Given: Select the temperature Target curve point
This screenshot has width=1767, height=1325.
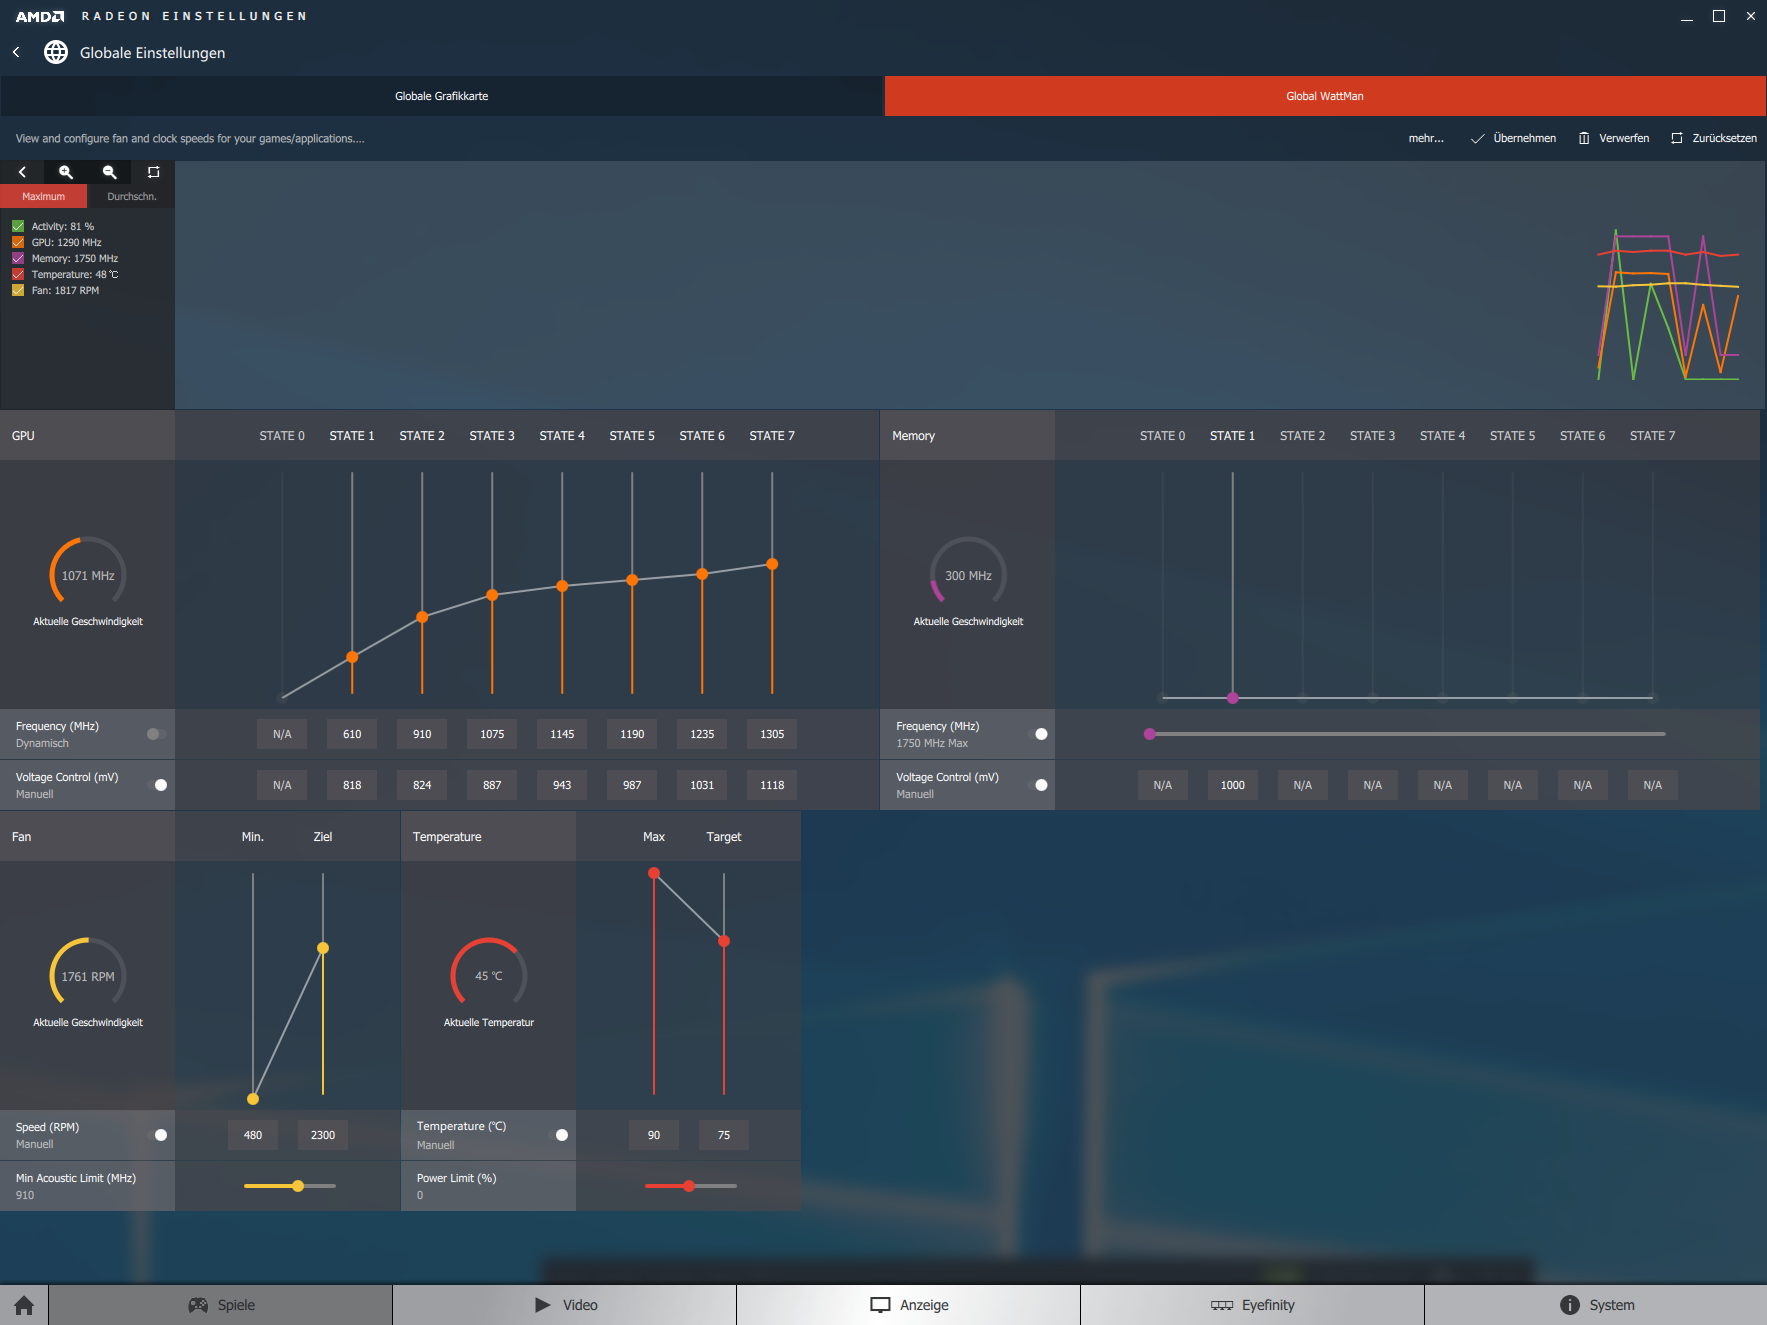Looking at the screenshot, I should [724, 941].
